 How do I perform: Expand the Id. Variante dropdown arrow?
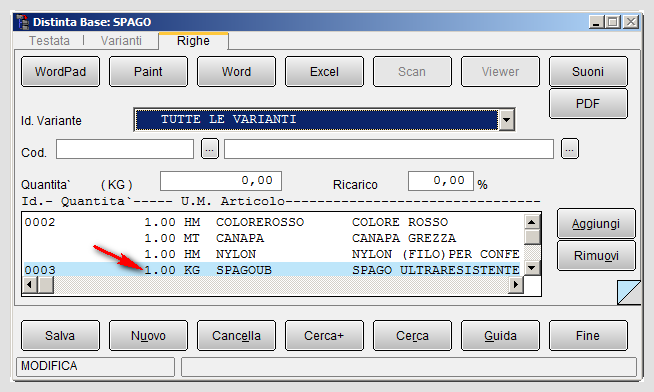point(506,120)
